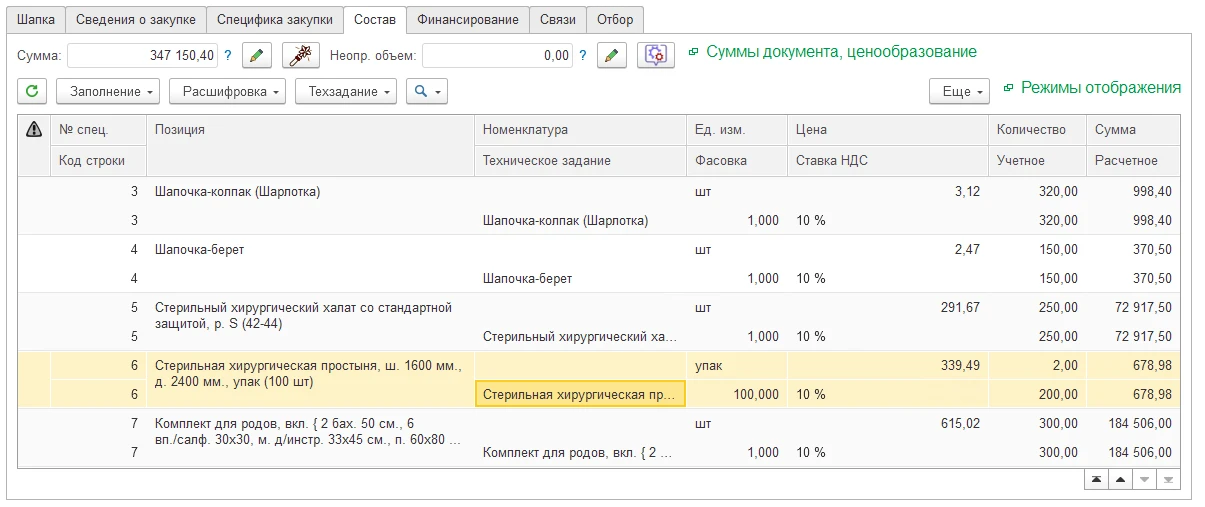Viewport: 1205px width, 507px height.
Task: Click the pencil icon next to Неопр. объем
Action: [x=611, y=55]
